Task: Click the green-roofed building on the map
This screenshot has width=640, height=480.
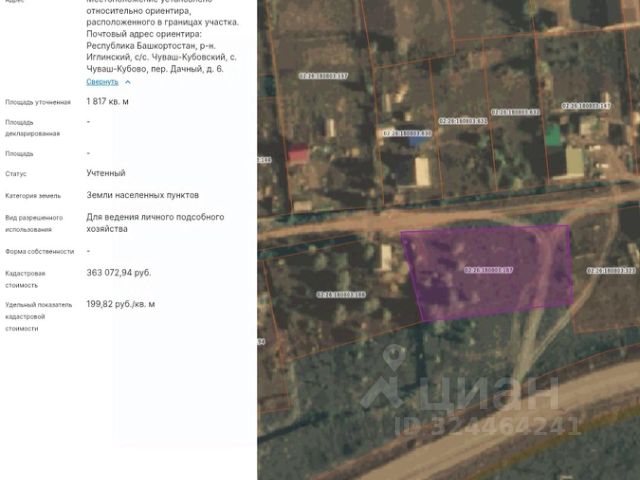Action: tap(553, 136)
